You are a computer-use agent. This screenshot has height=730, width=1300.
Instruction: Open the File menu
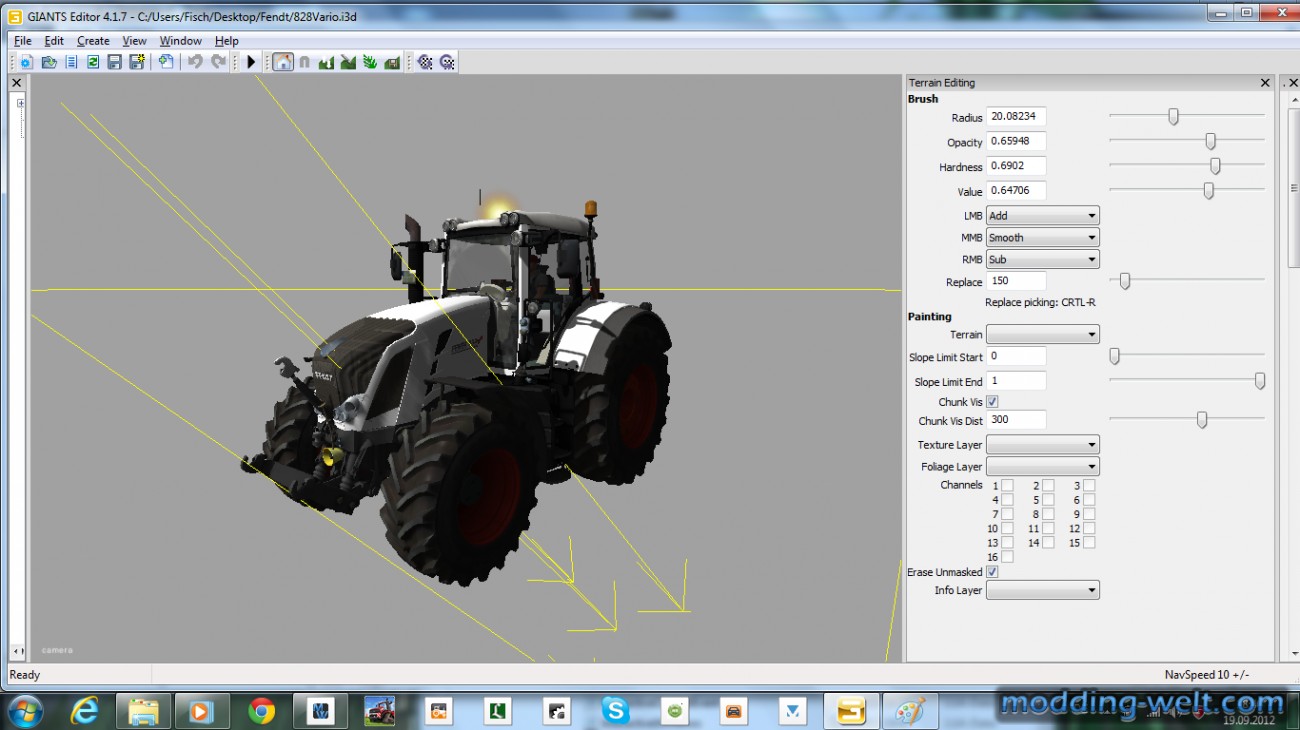pos(22,41)
